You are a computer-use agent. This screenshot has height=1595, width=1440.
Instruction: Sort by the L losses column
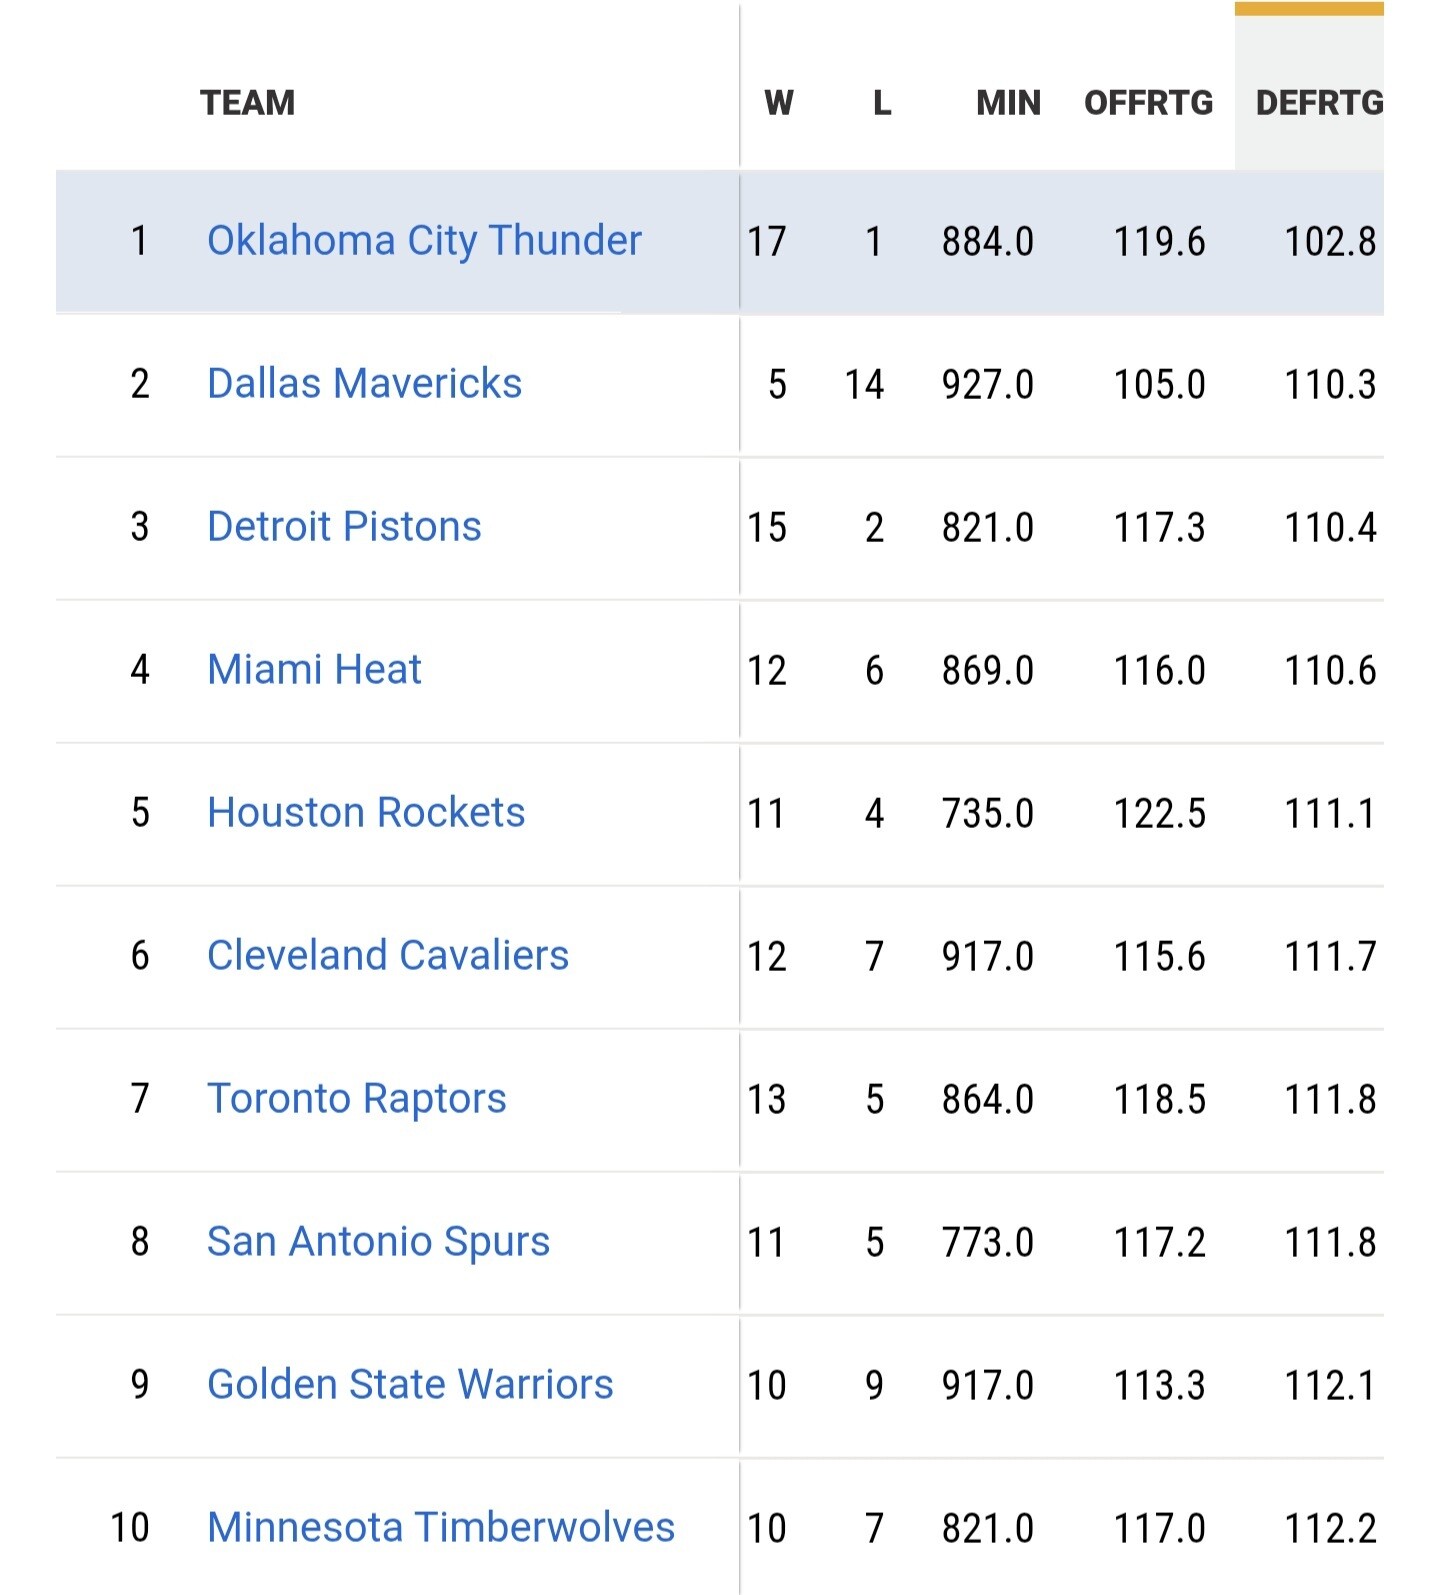click(881, 103)
